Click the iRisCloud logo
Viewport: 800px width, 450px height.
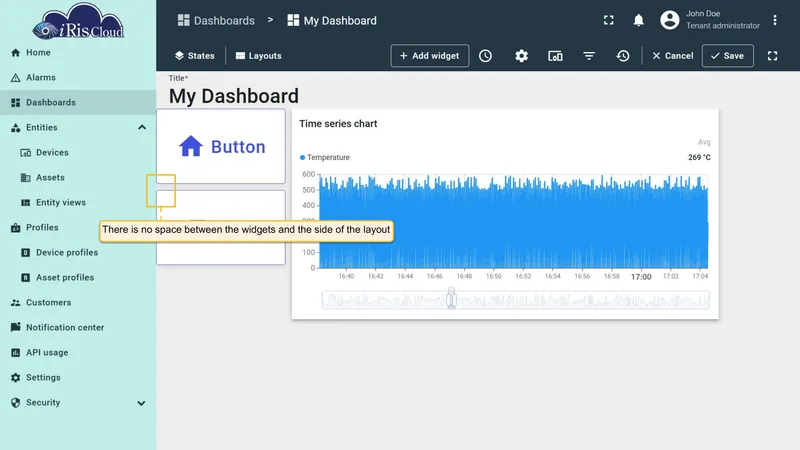(x=78, y=21)
